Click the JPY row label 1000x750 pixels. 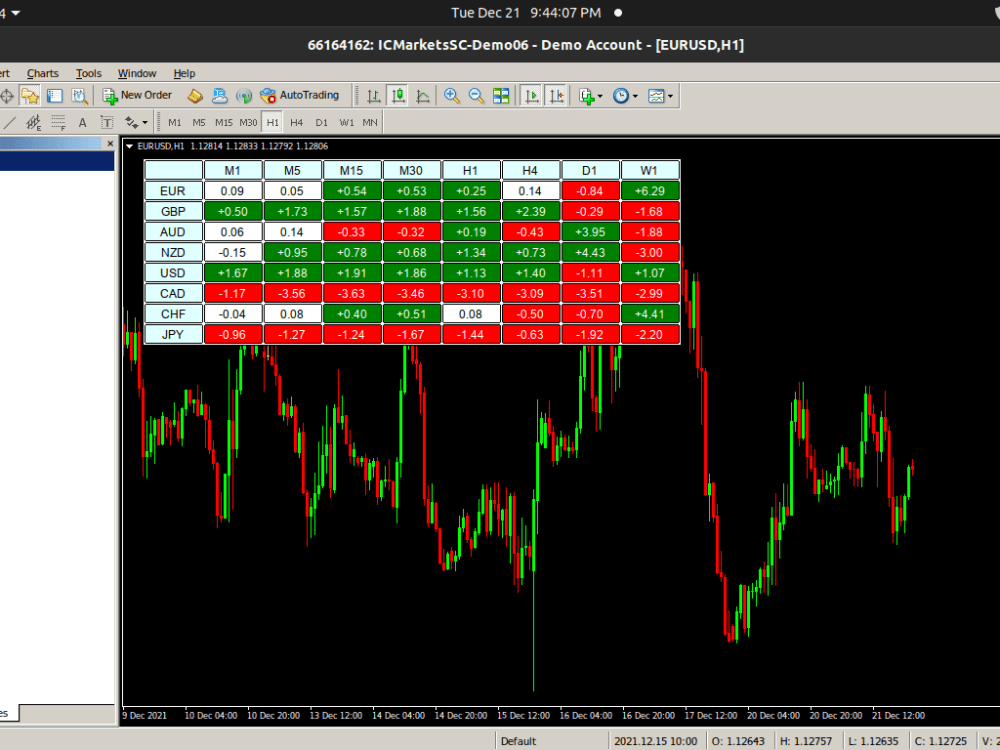[x=173, y=334]
